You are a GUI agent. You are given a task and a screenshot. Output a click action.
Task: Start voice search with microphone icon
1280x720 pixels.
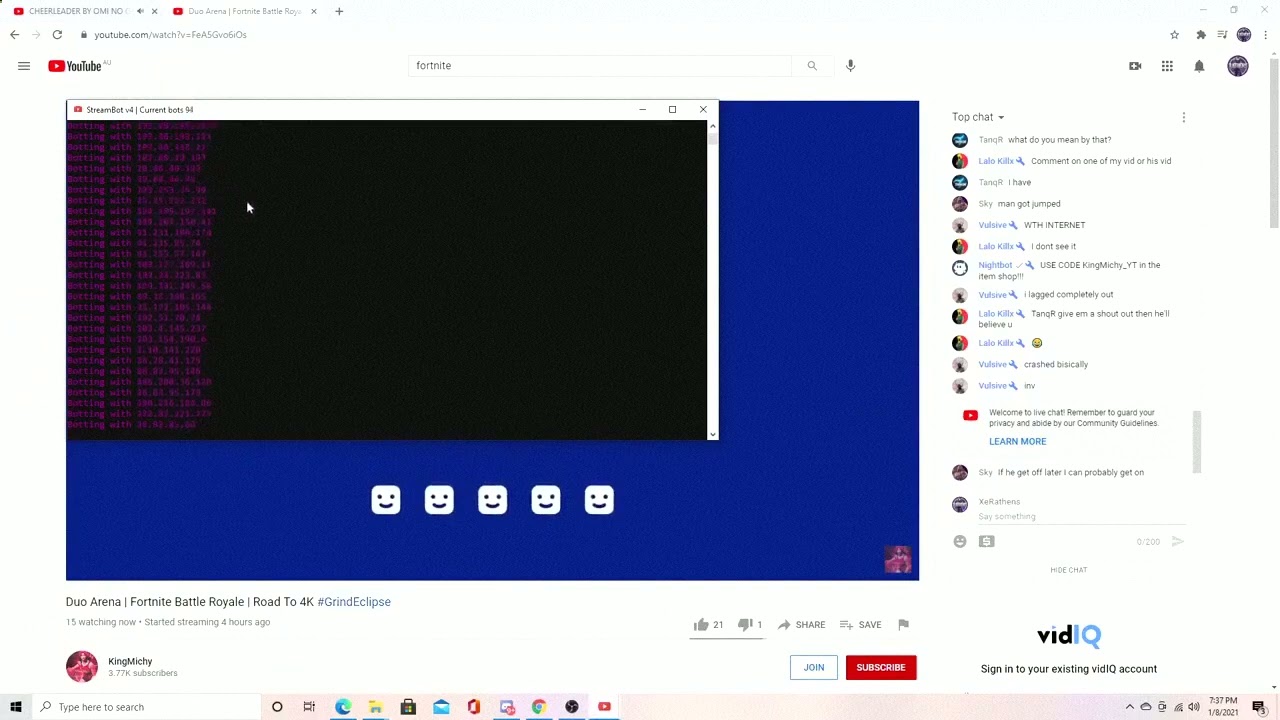pyautogui.click(x=850, y=66)
